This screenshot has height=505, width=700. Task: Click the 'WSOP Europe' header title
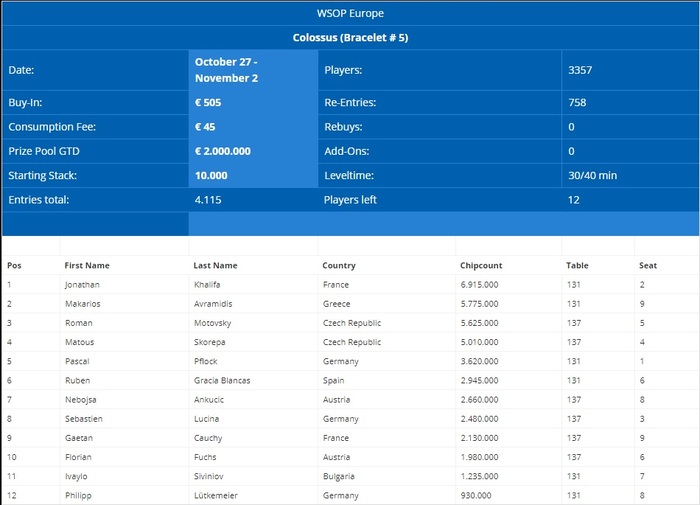click(x=350, y=13)
